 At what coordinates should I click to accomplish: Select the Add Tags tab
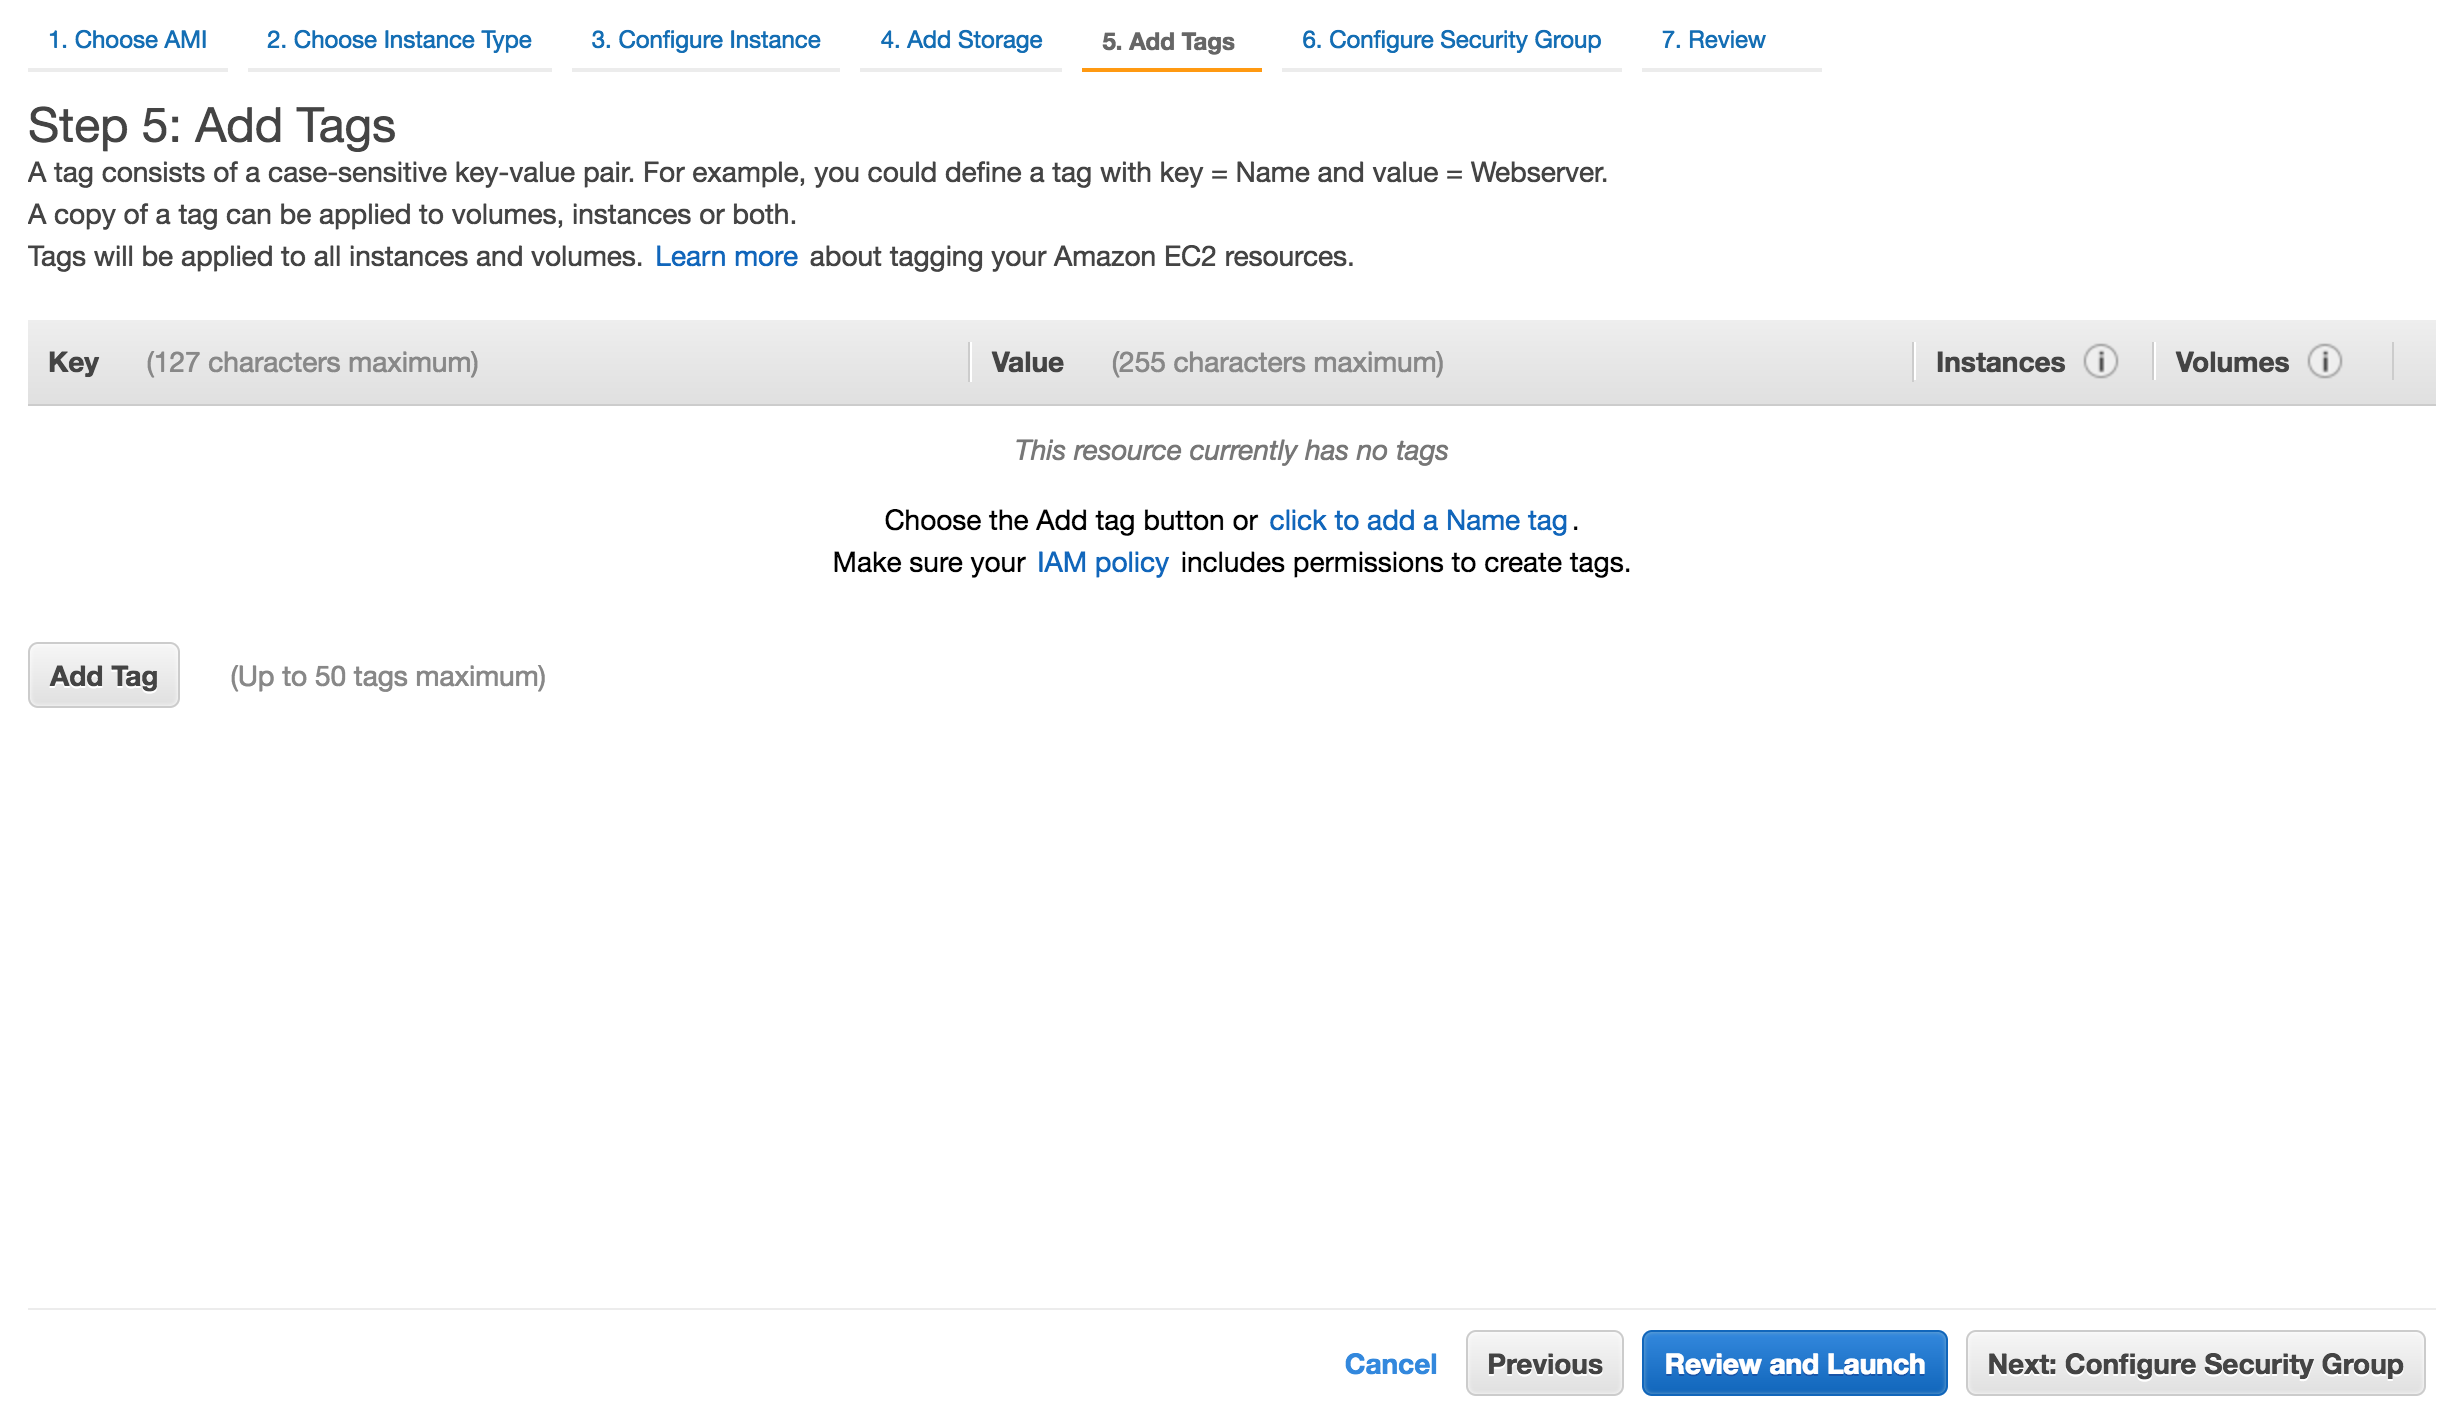tap(1168, 42)
